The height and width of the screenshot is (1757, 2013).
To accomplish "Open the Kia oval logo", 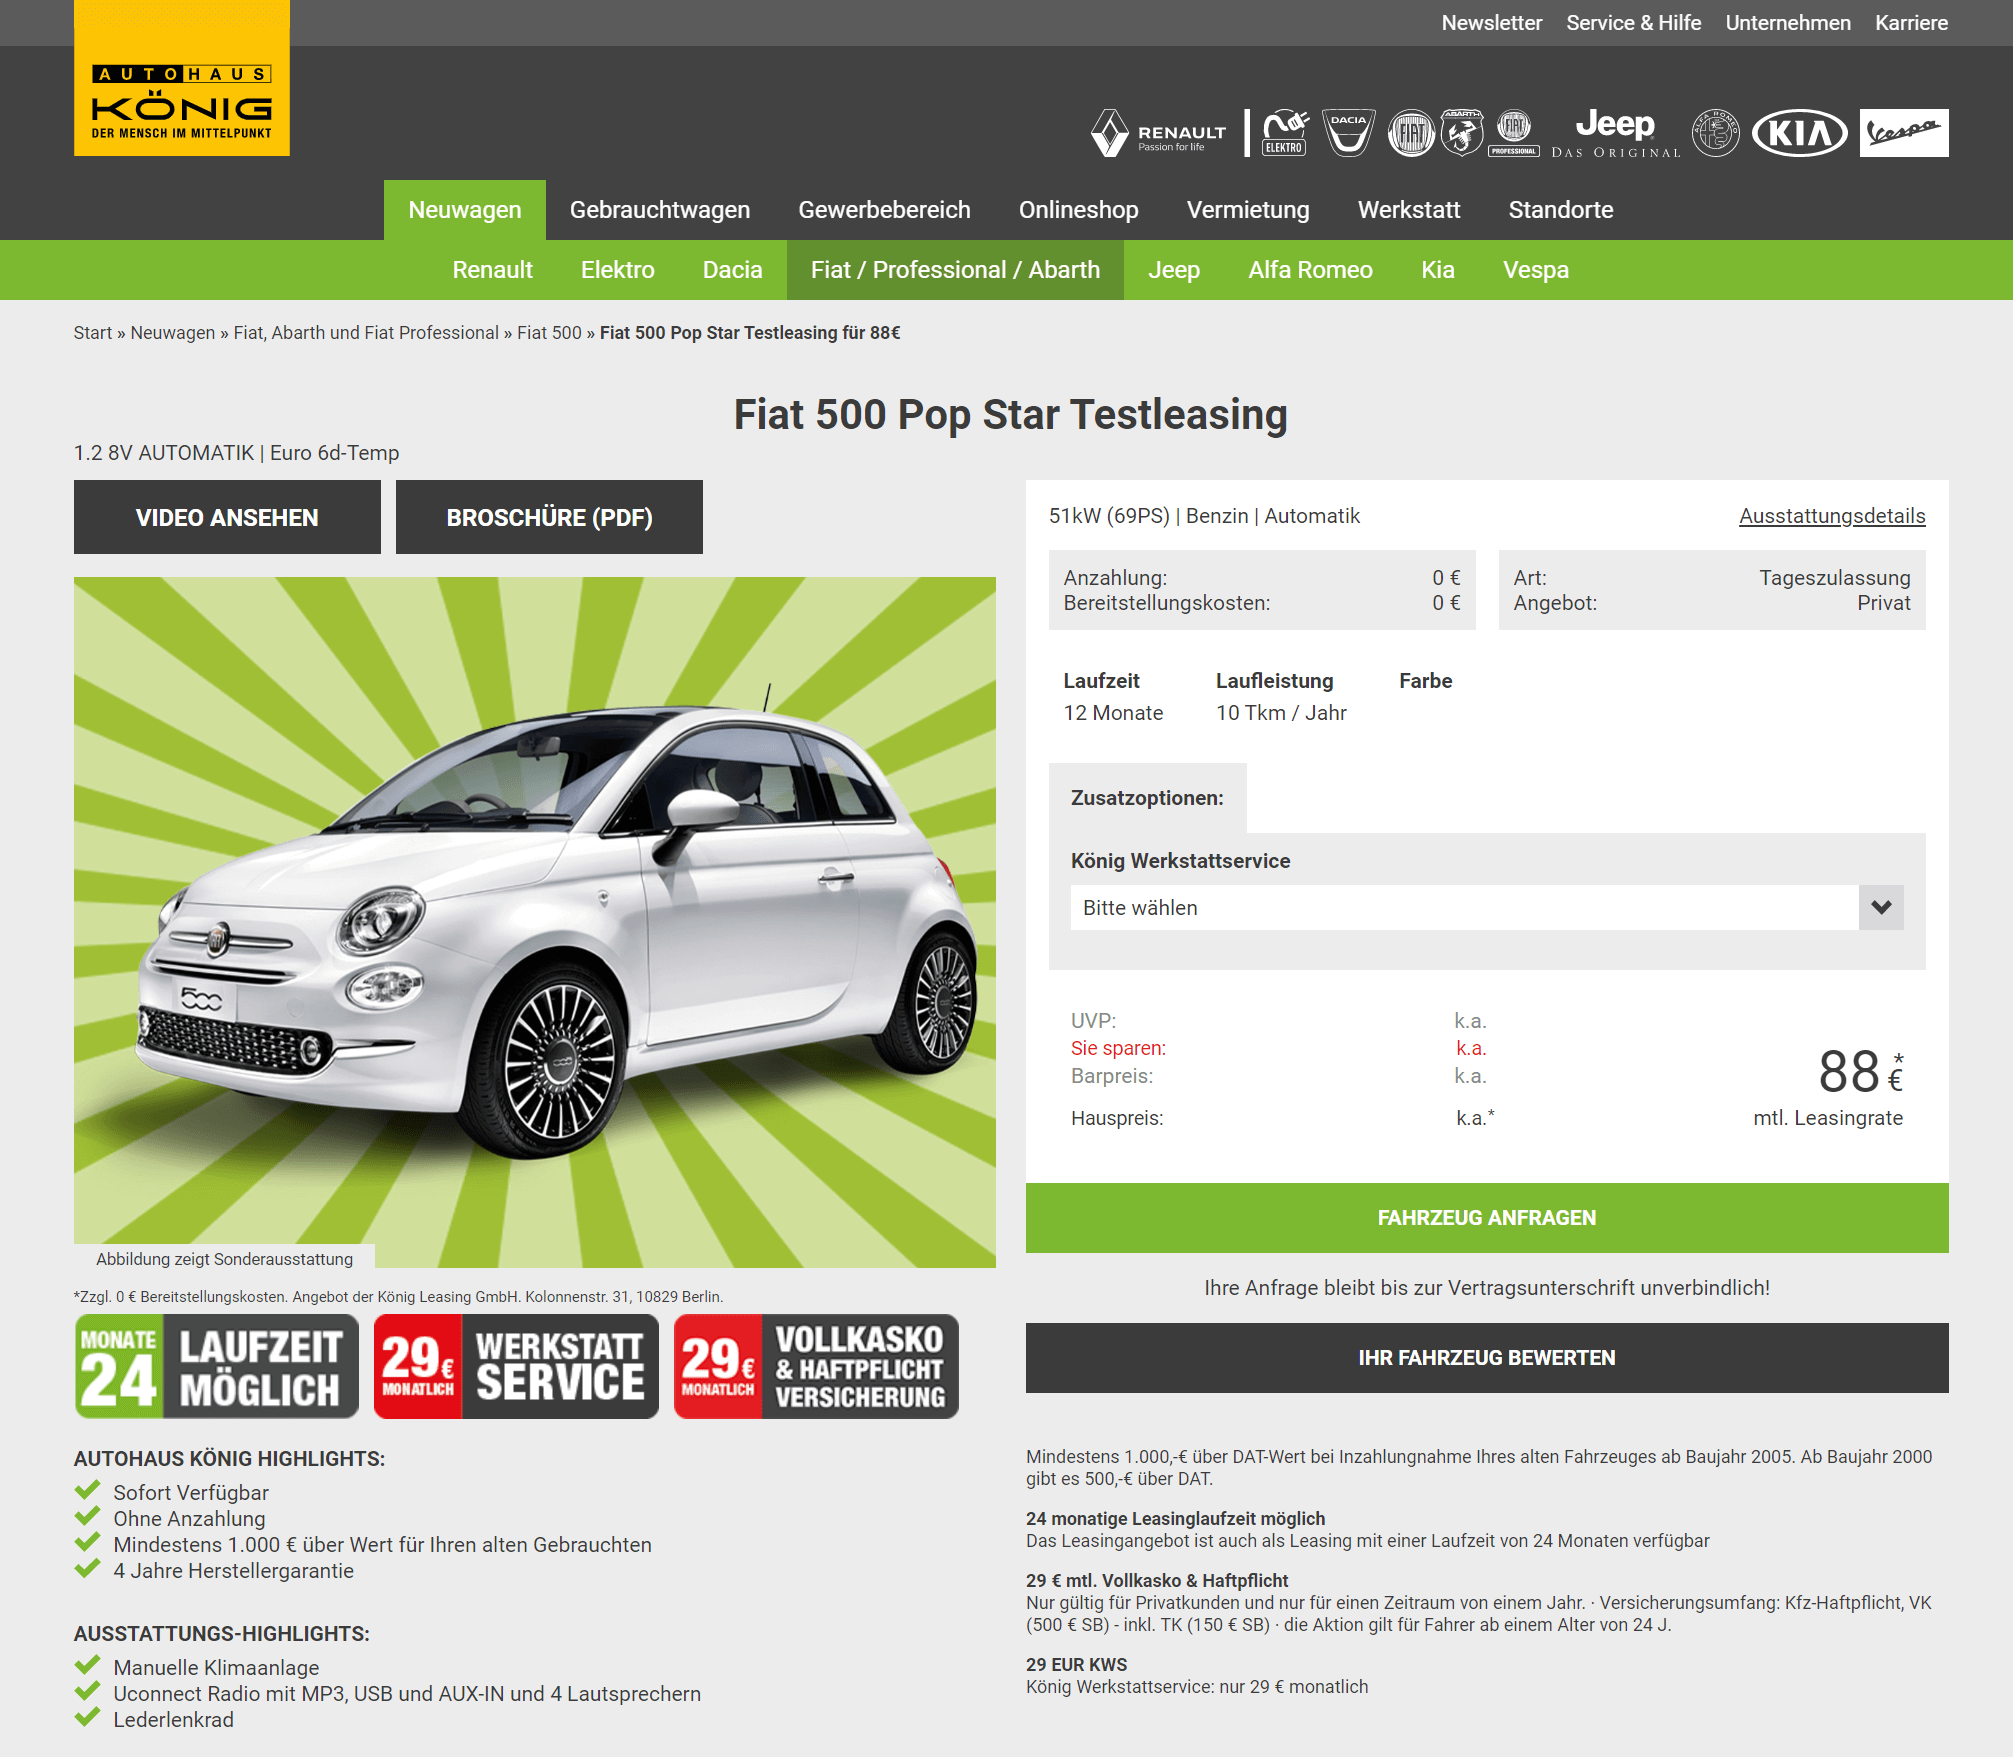I will point(1800,133).
